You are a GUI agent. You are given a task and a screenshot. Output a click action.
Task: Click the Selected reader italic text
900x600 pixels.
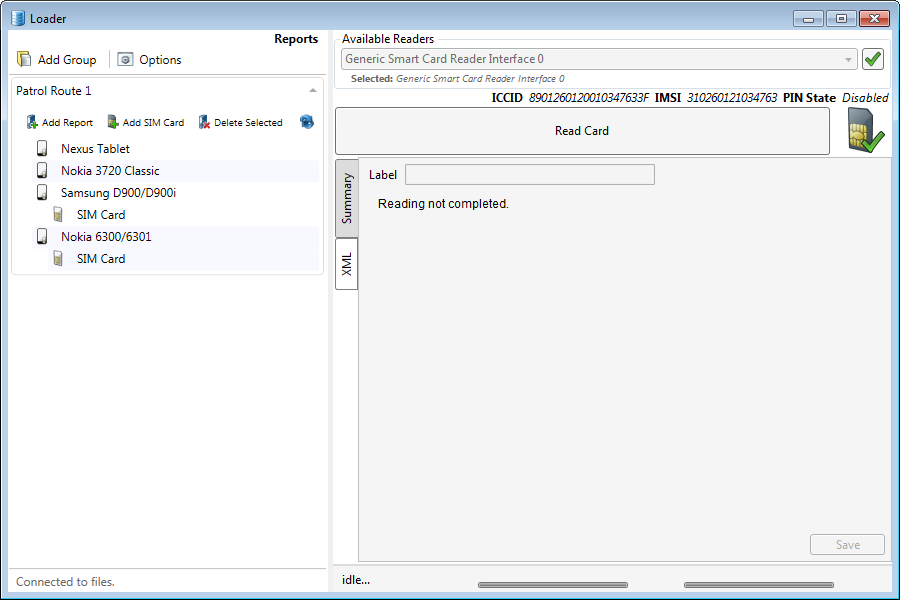(480, 79)
